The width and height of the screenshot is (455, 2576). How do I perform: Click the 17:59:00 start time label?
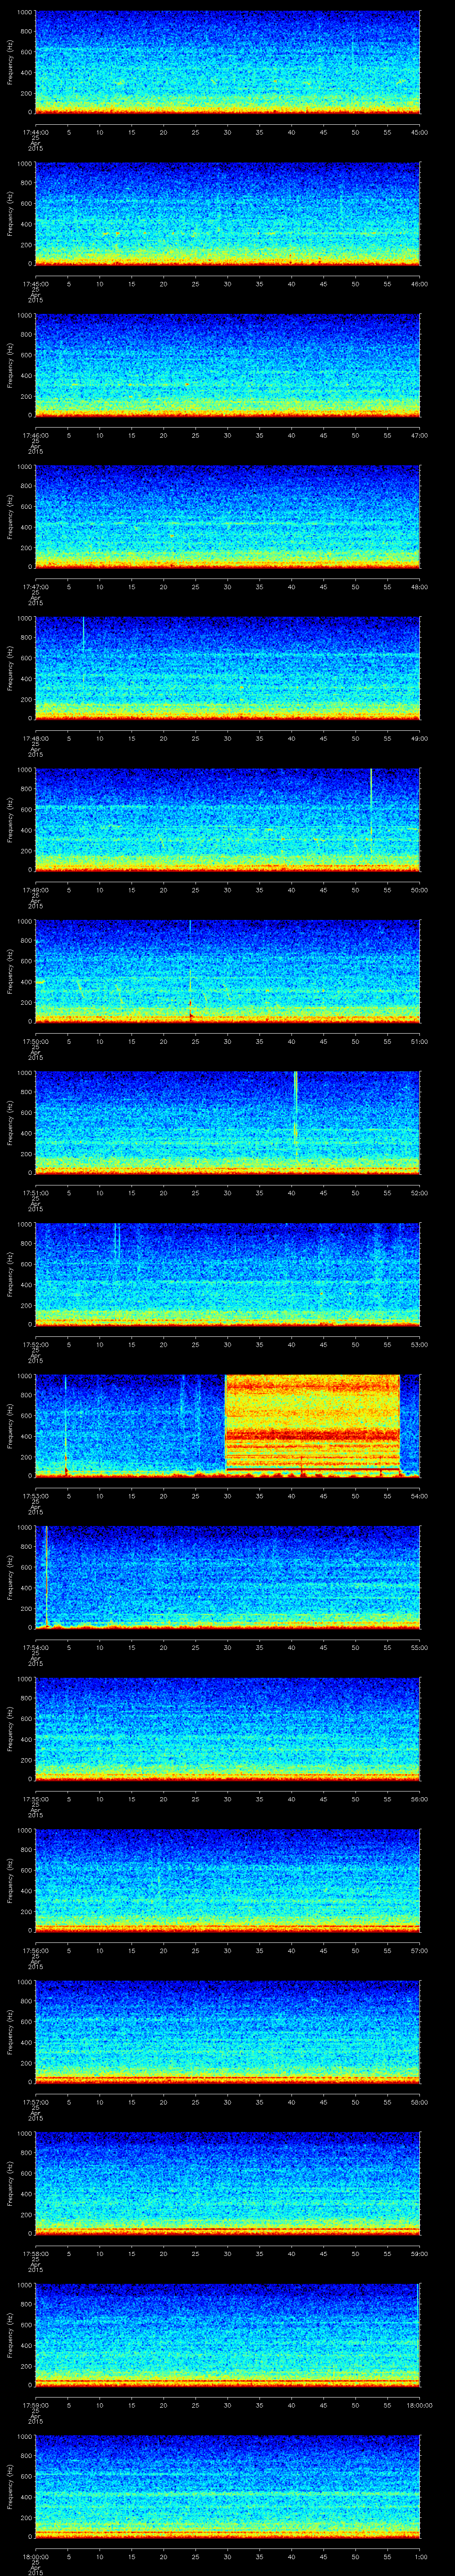pyautogui.click(x=35, y=2405)
